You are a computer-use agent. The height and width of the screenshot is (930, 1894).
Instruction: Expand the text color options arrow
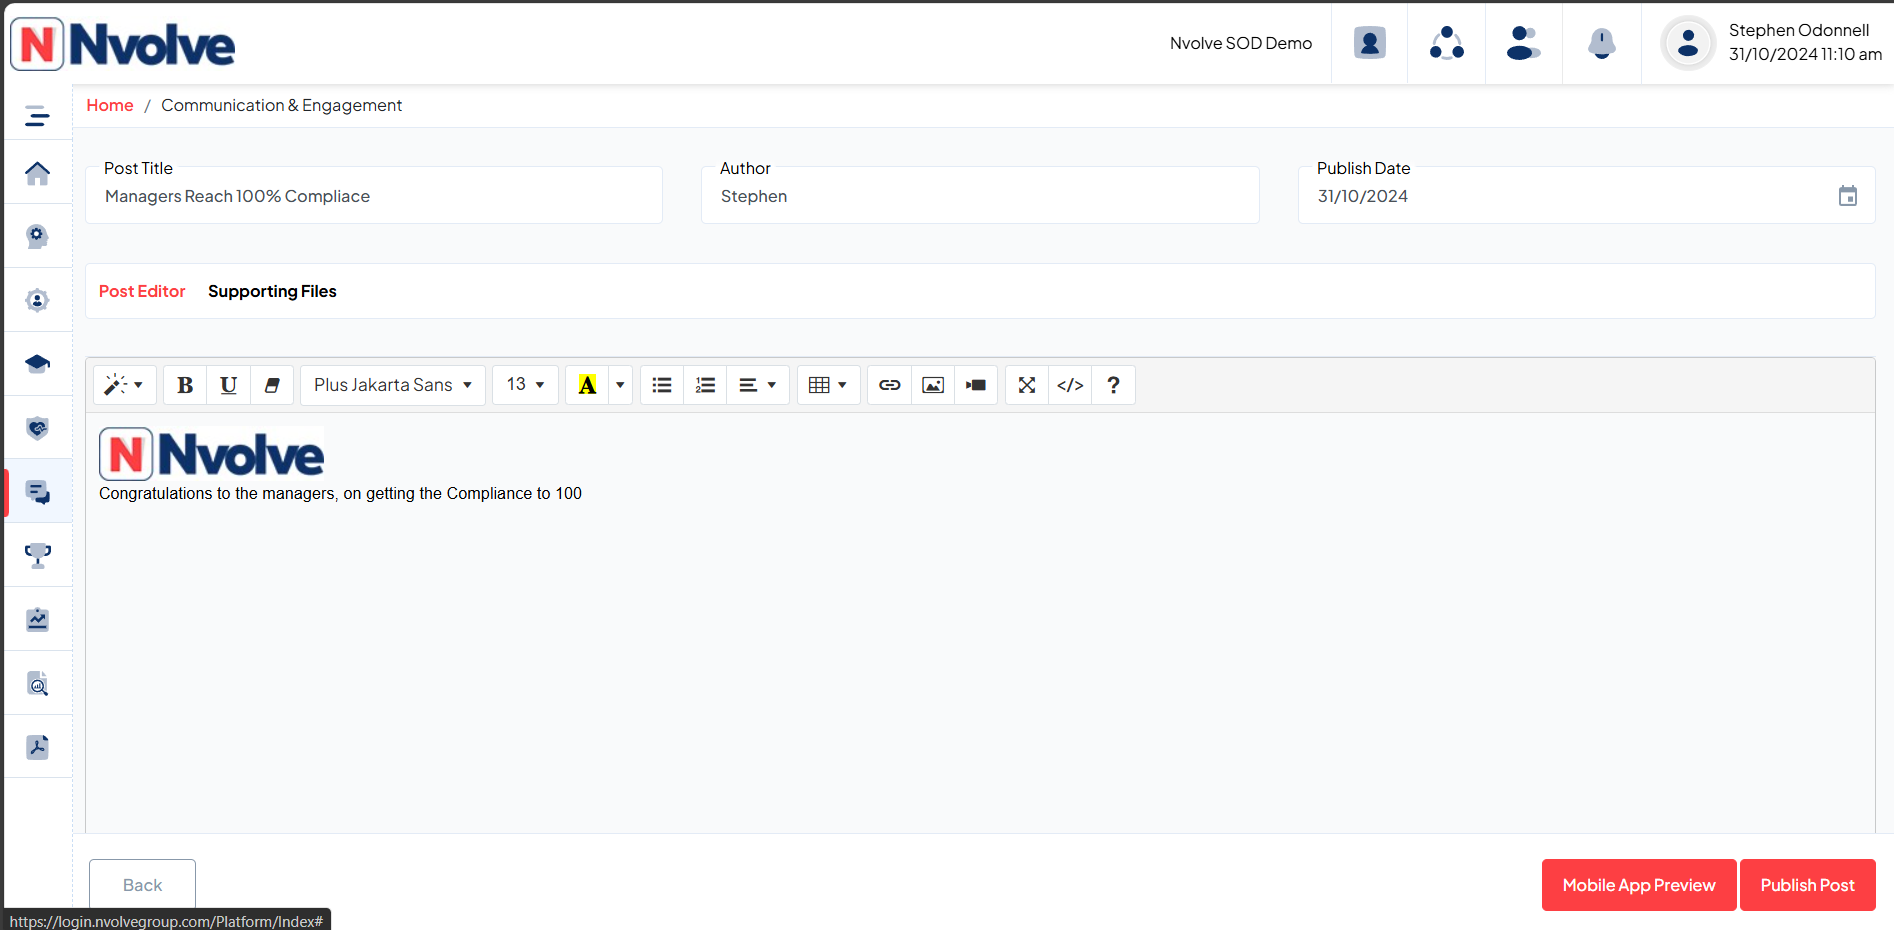click(x=620, y=385)
